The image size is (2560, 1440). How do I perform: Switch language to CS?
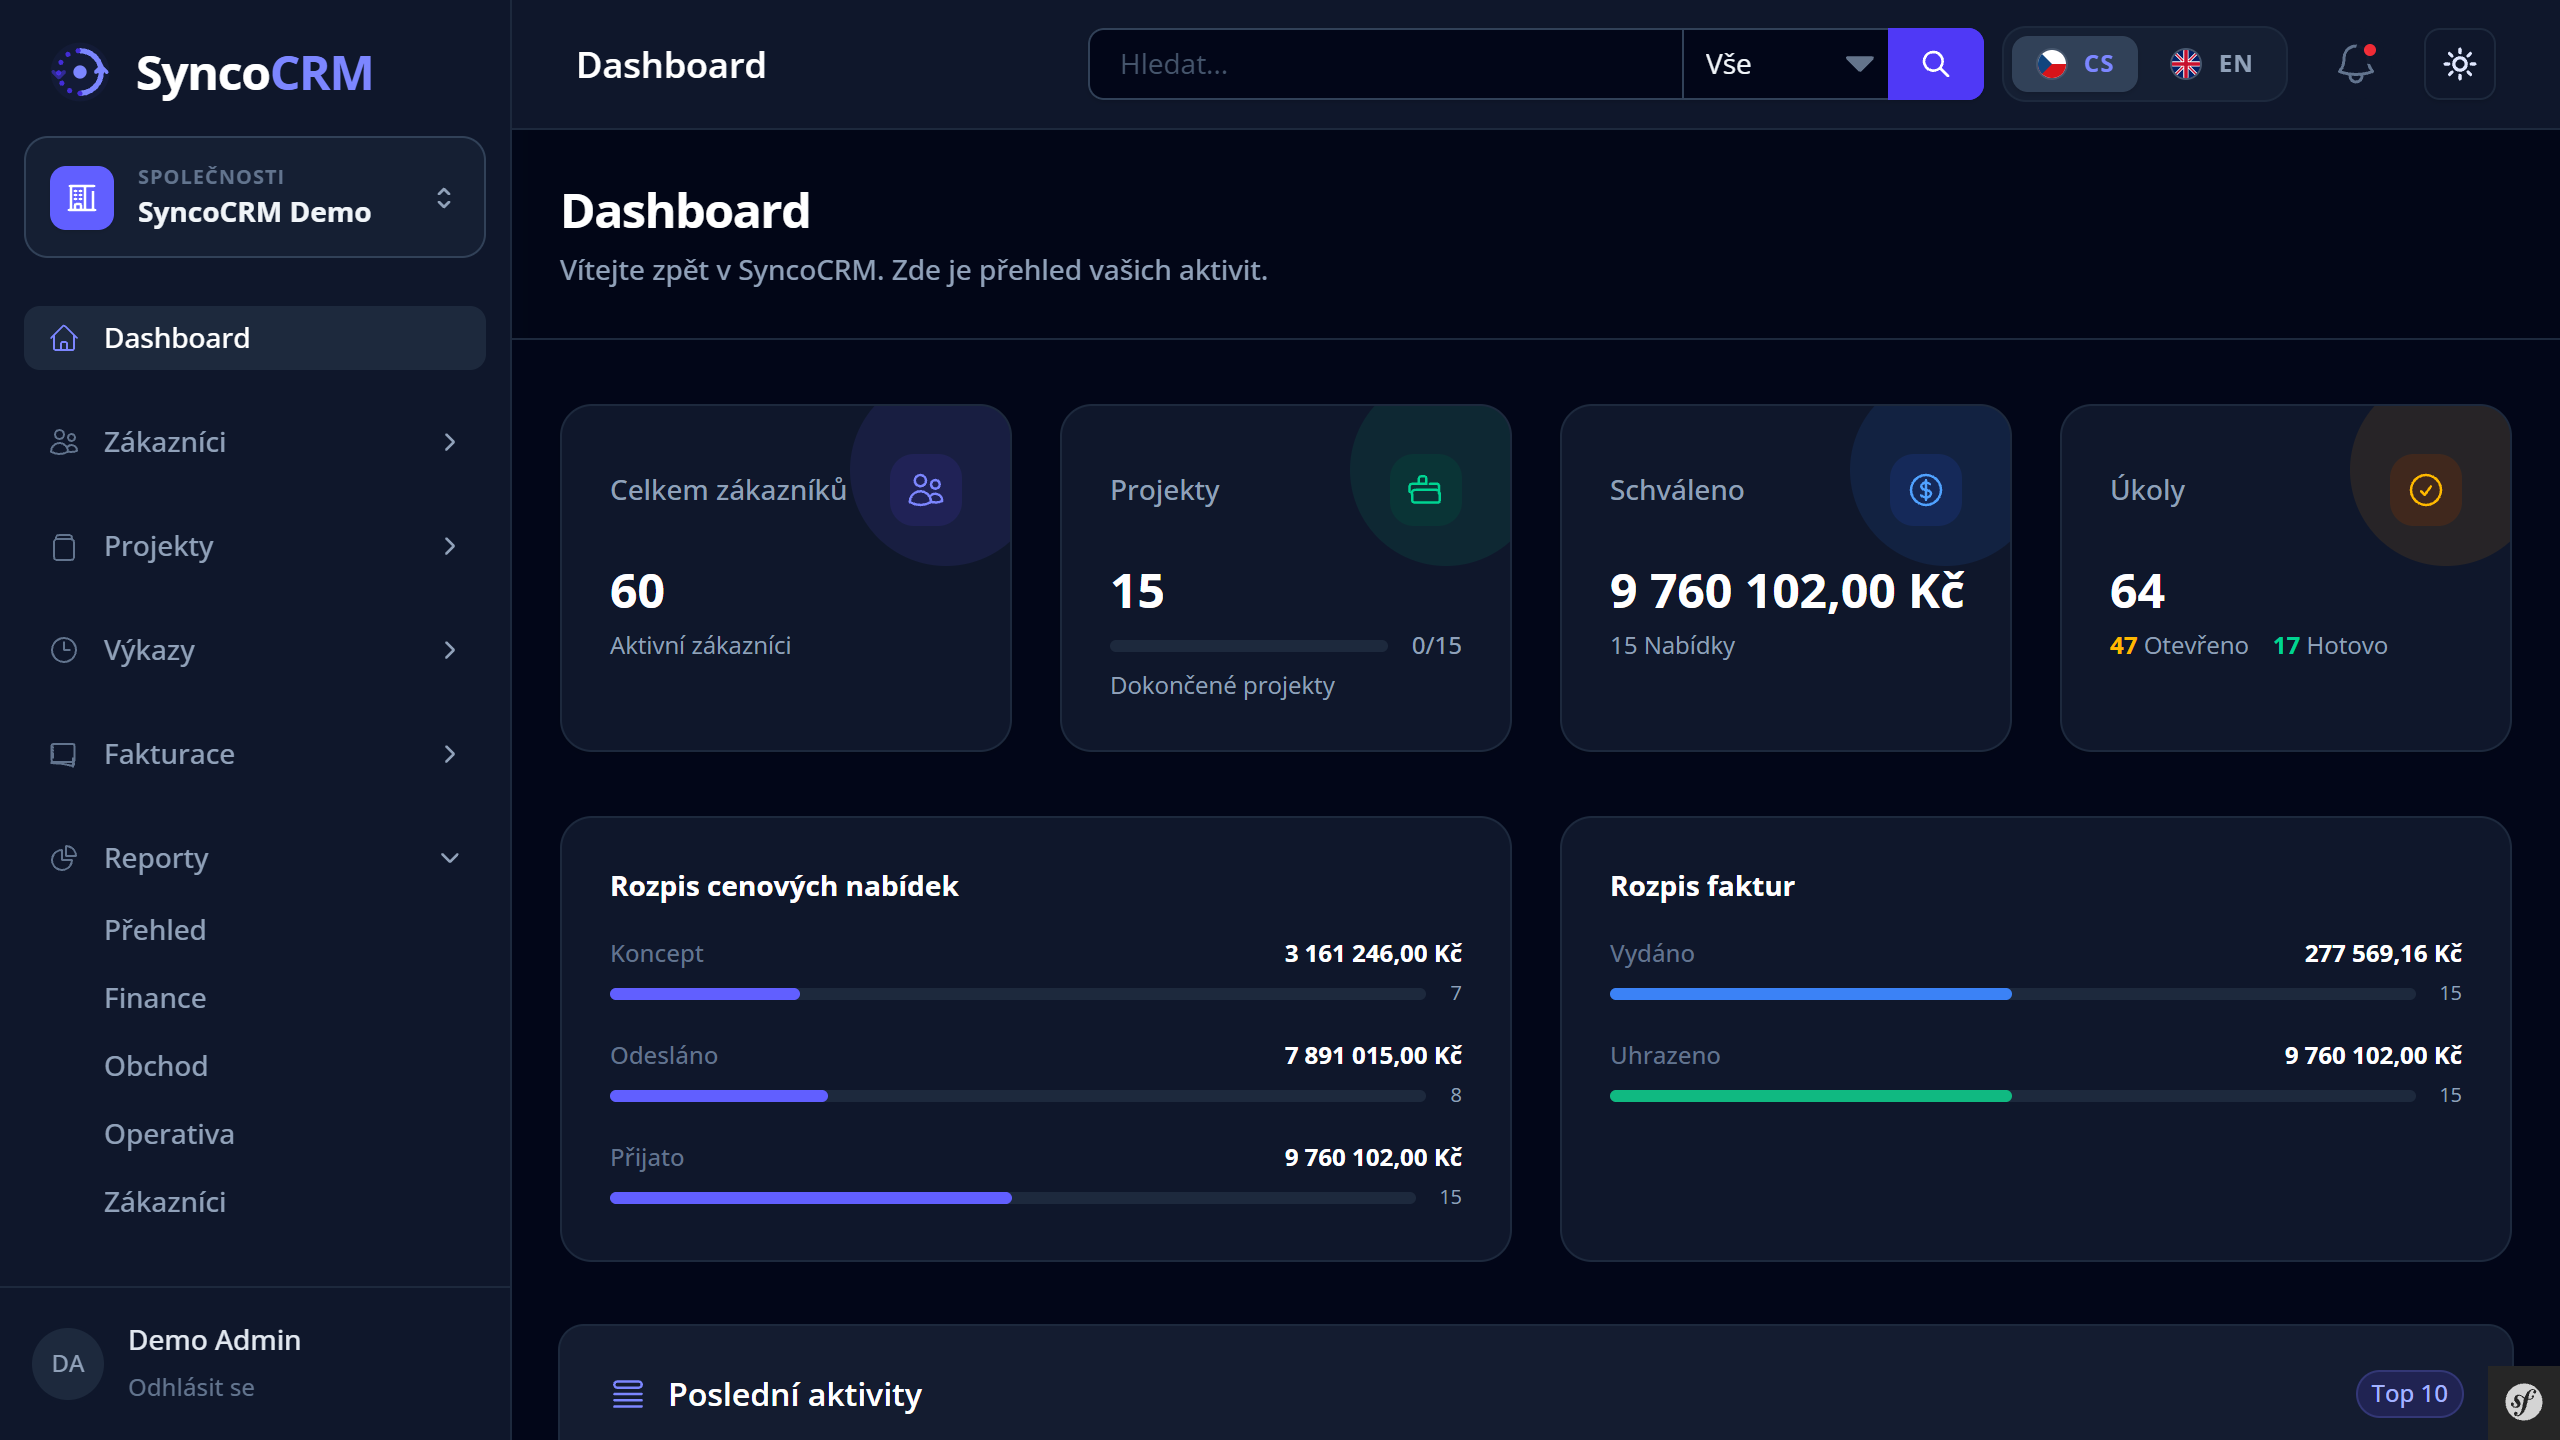pos(2075,65)
